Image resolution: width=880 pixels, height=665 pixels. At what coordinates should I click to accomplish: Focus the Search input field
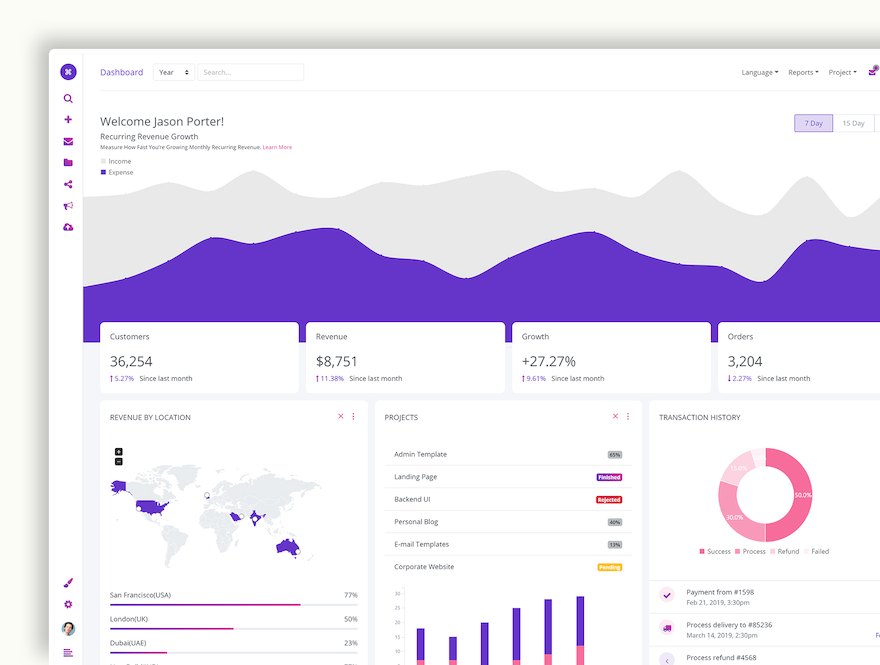(x=251, y=72)
